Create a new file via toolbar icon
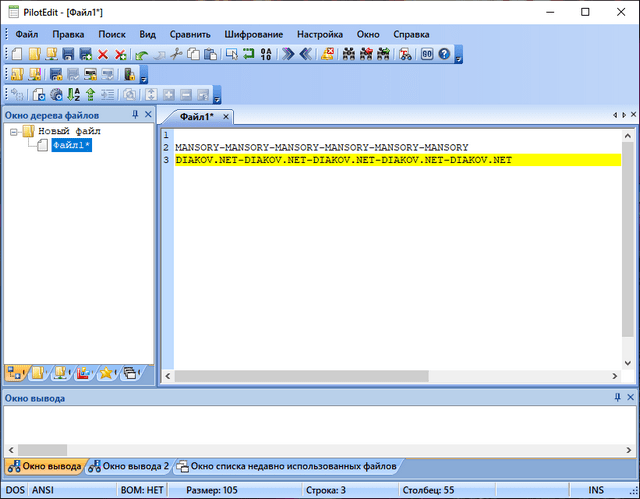Screen dimensions: 640x499 pos(17,54)
